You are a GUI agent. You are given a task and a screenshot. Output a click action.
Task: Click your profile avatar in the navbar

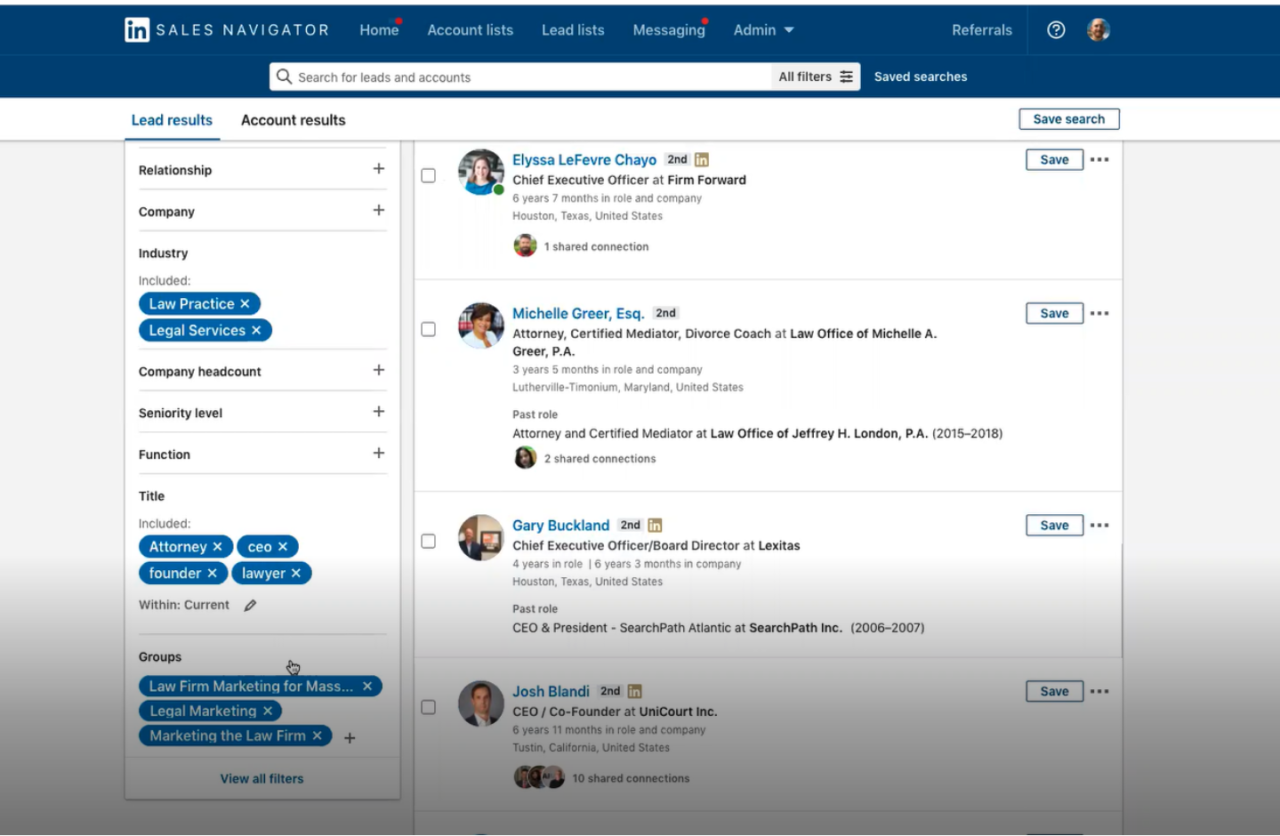point(1097,30)
